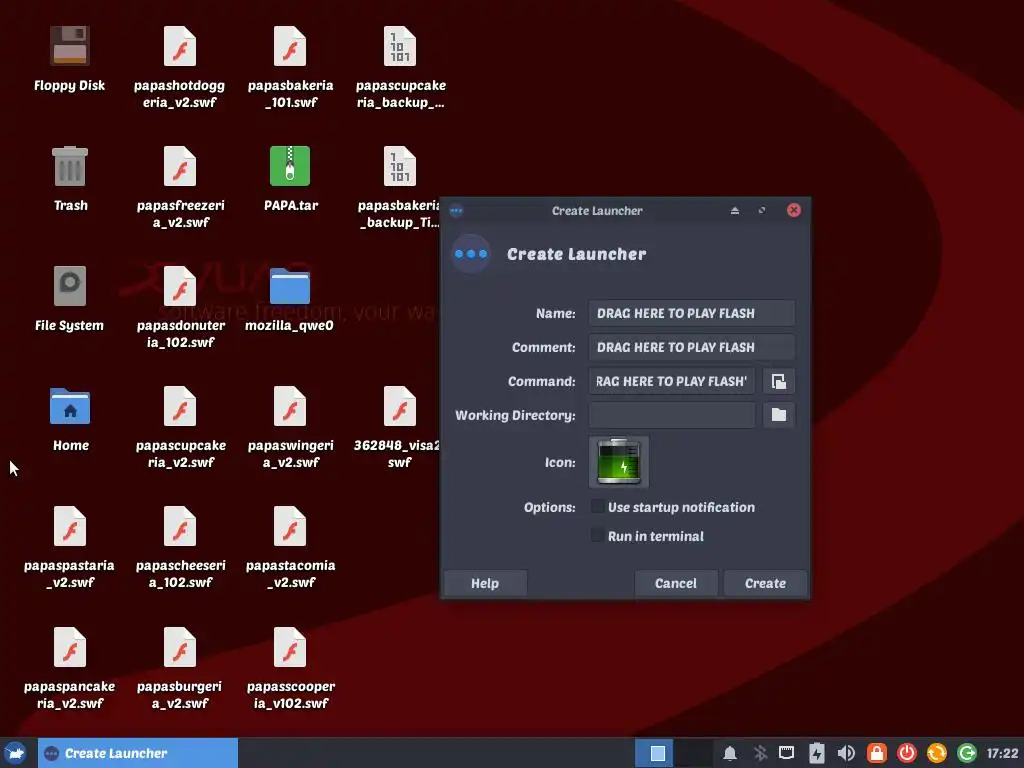Select papasbakeria_101.swf file icon
Image resolution: width=1024 pixels, height=768 pixels.
(x=290, y=46)
